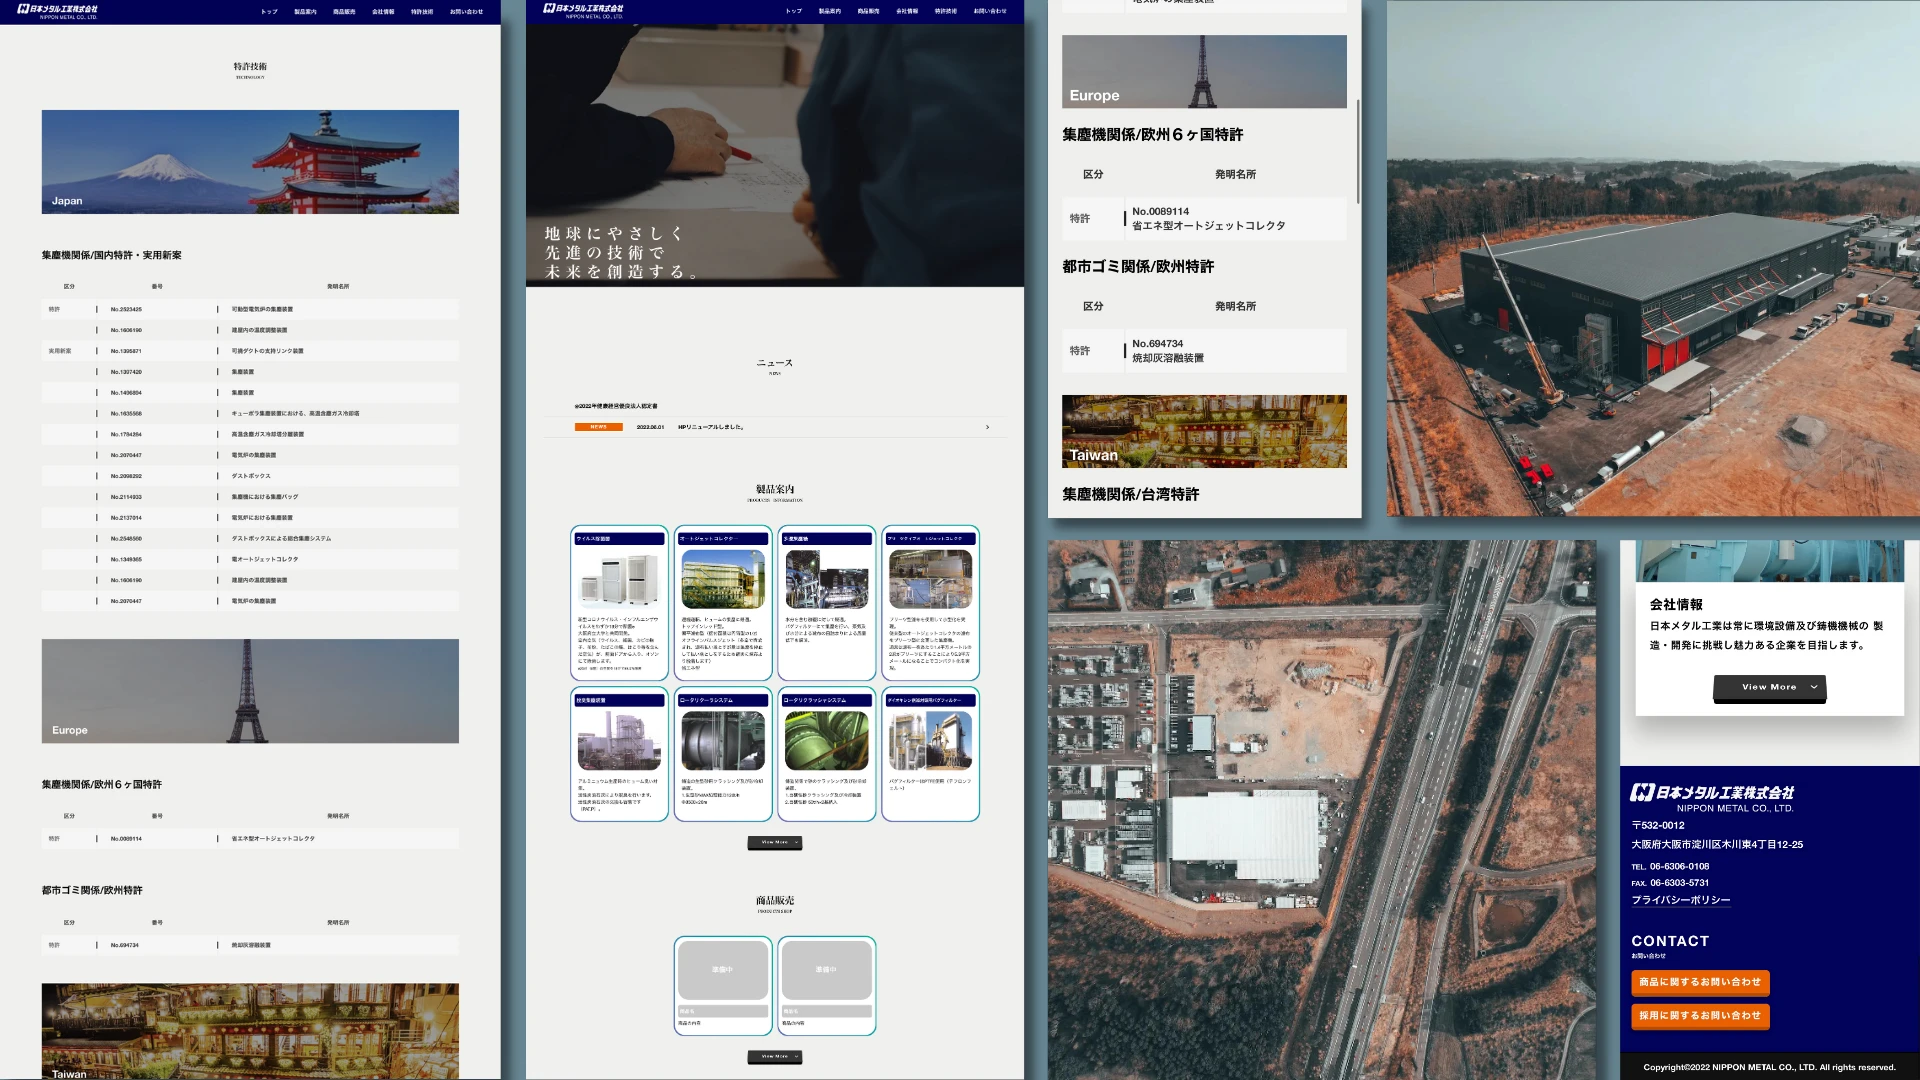Open お問い合わせ in the patent page navigation

pos(466,12)
